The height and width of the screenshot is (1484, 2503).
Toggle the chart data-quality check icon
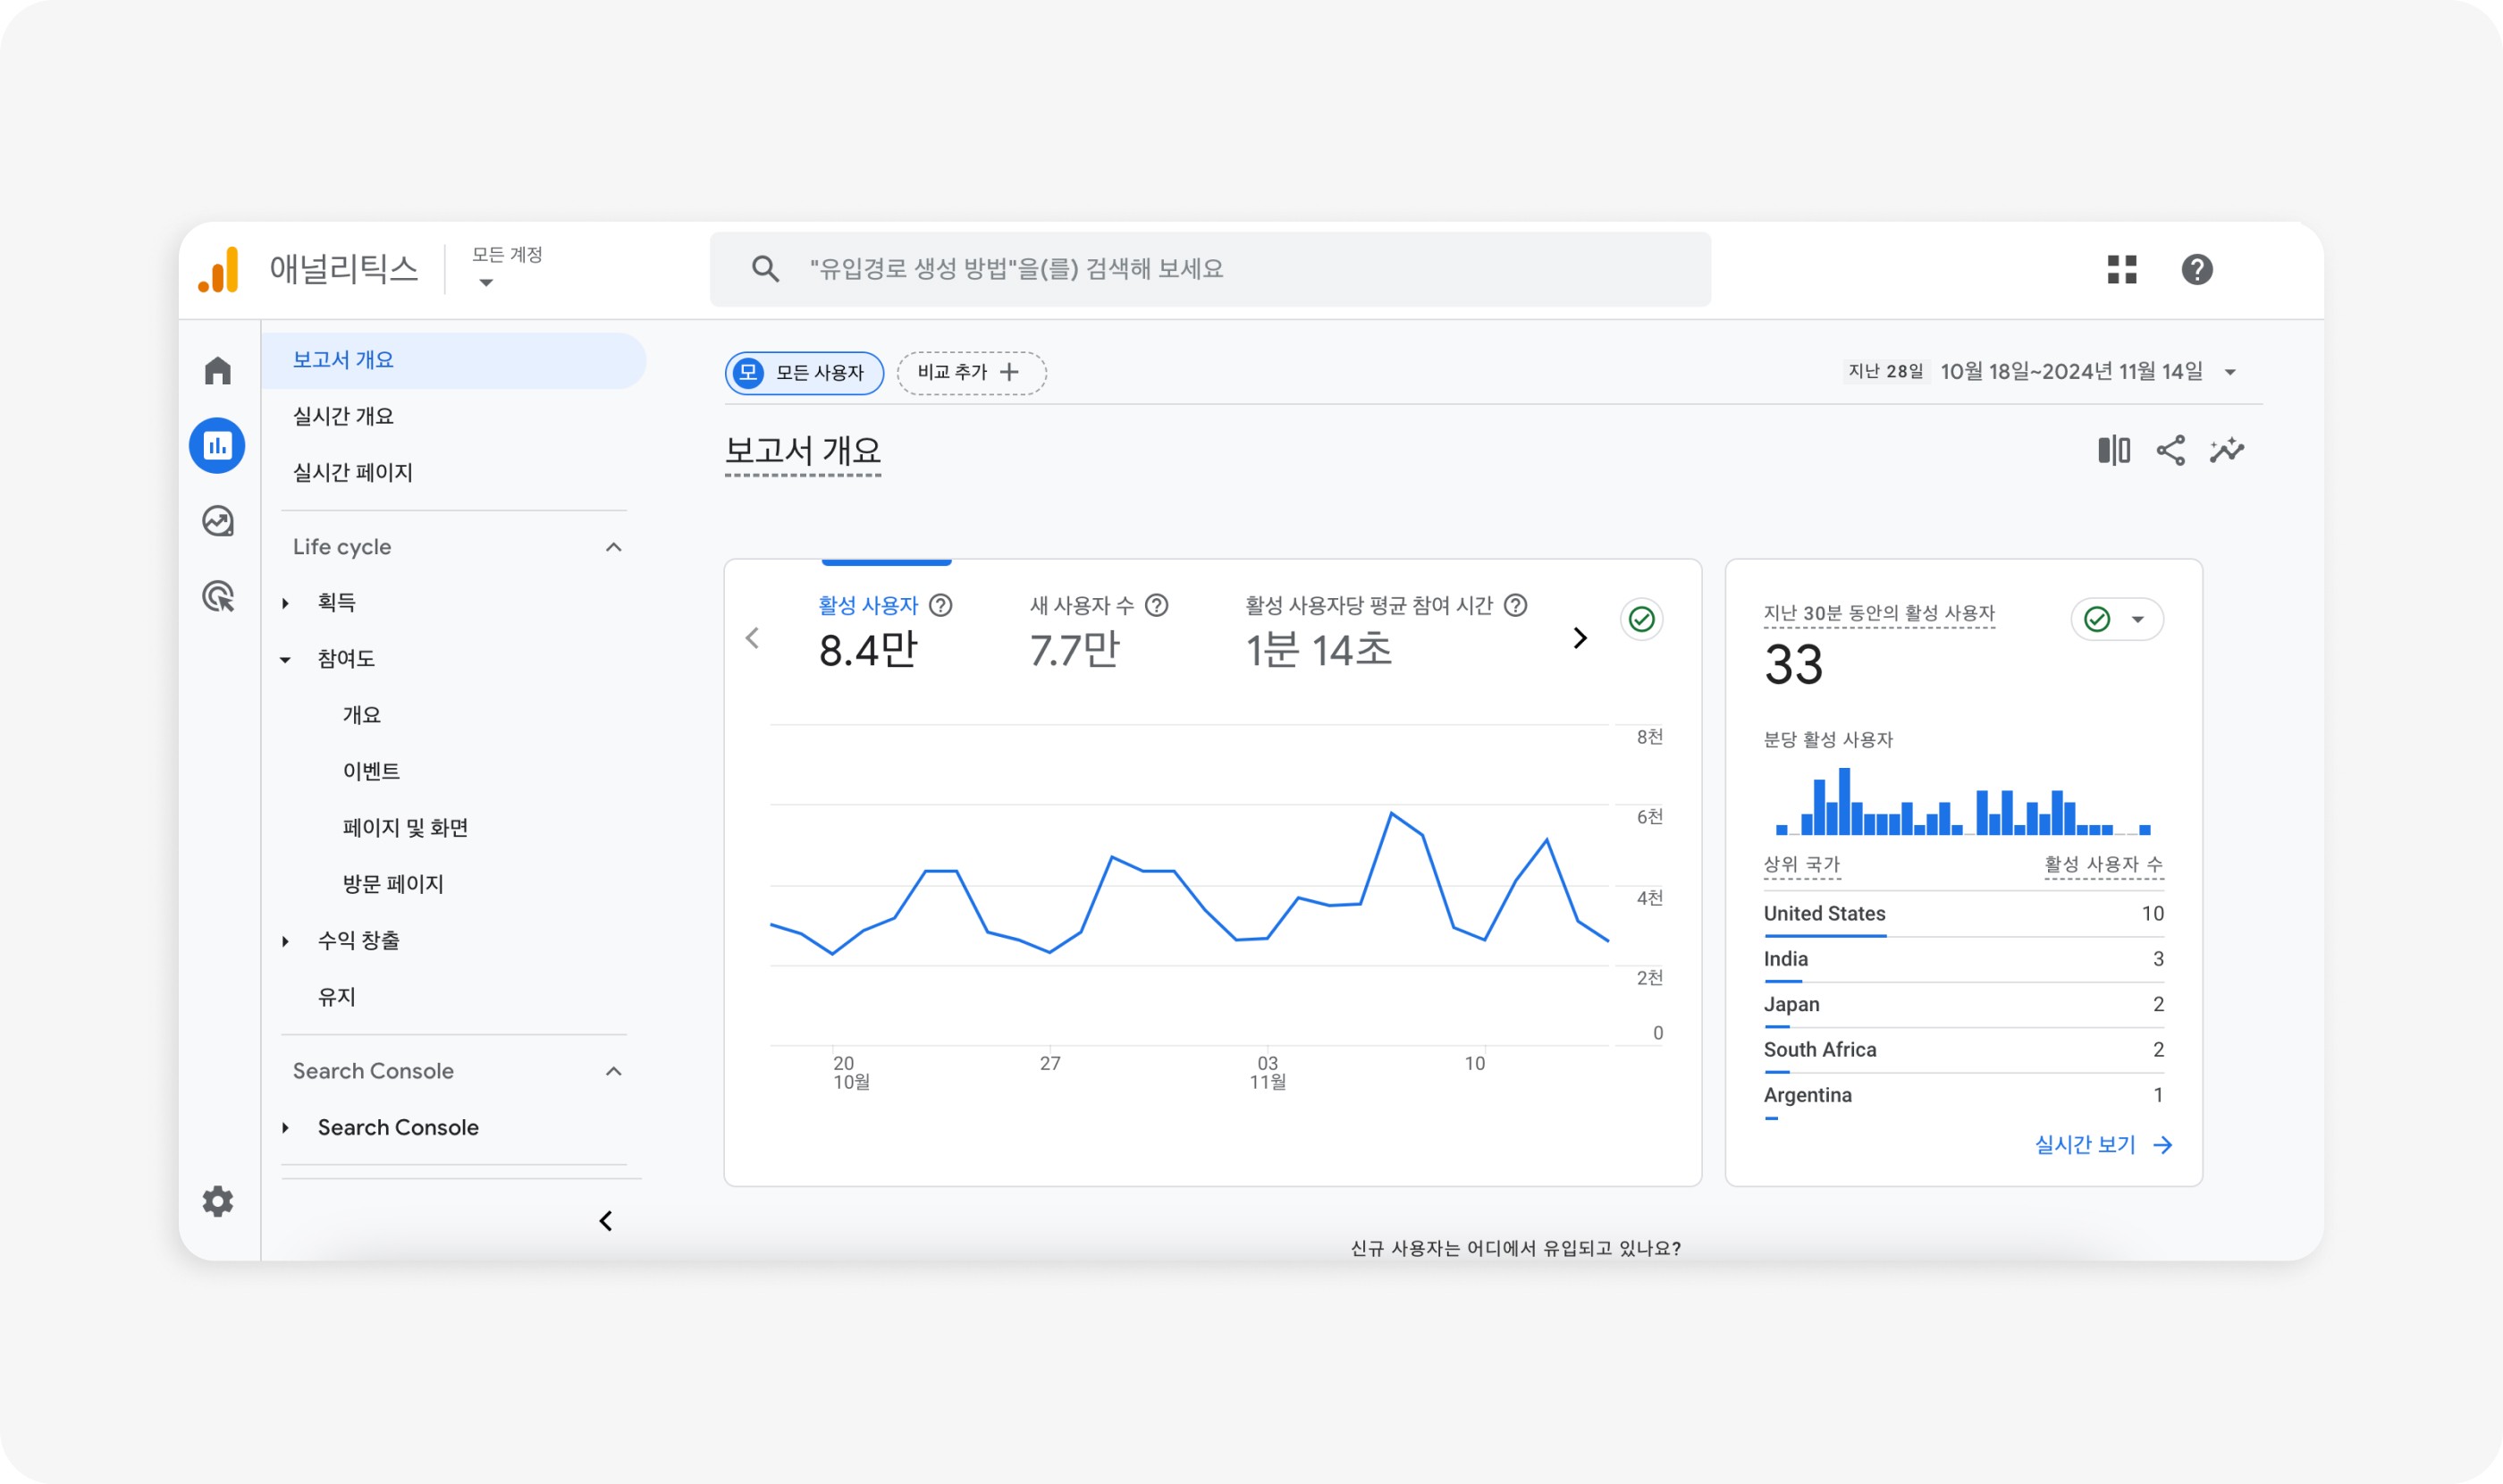[x=1641, y=620]
